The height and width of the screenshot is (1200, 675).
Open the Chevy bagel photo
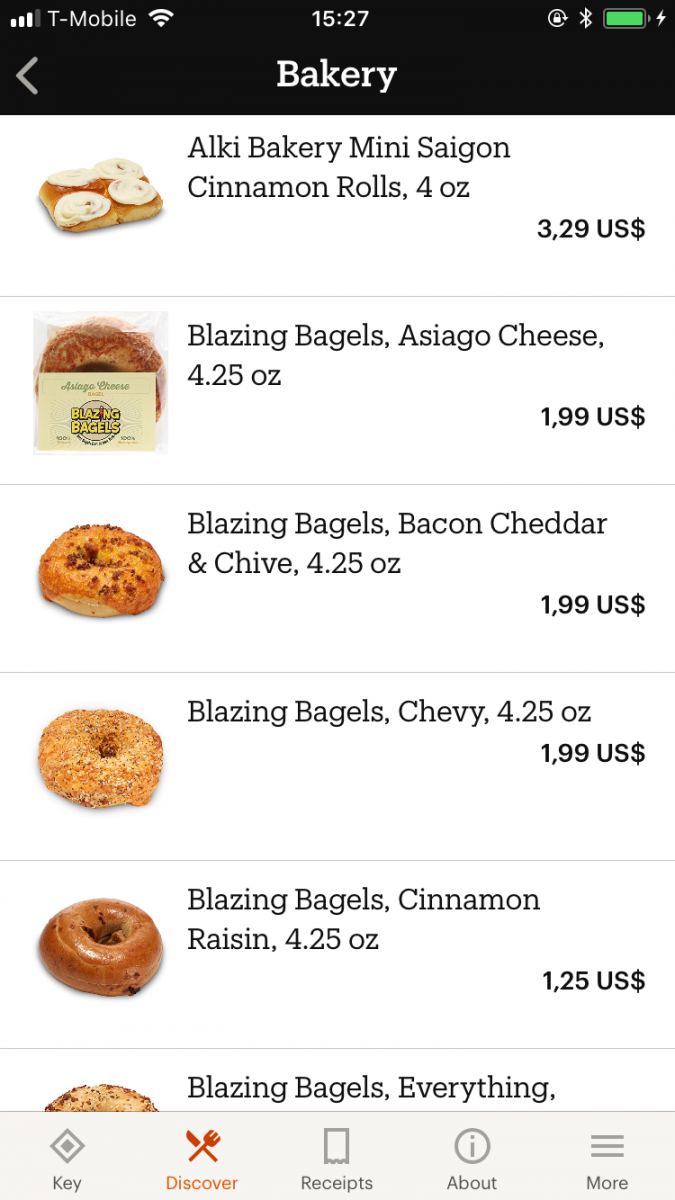[100, 757]
